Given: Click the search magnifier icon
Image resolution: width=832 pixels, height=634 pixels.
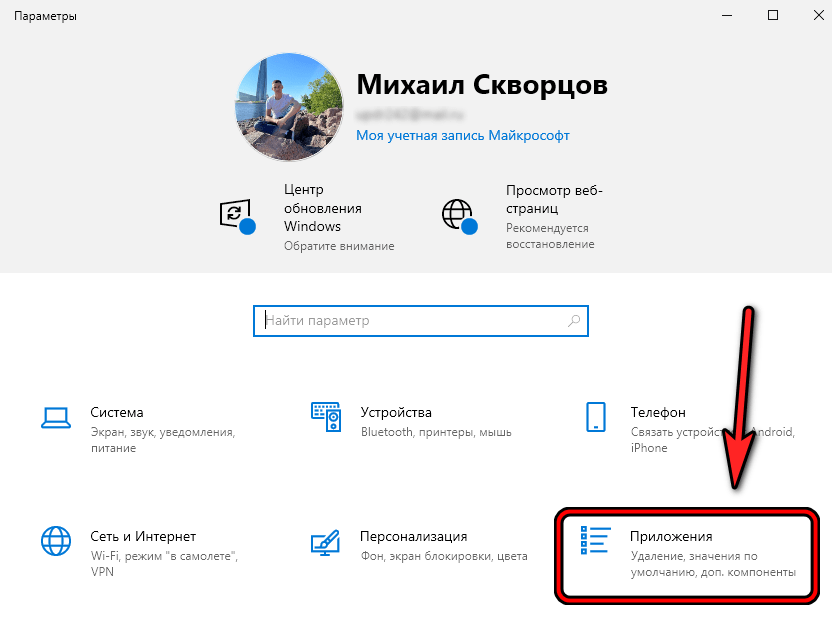Looking at the screenshot, I should tap(573, 321).
